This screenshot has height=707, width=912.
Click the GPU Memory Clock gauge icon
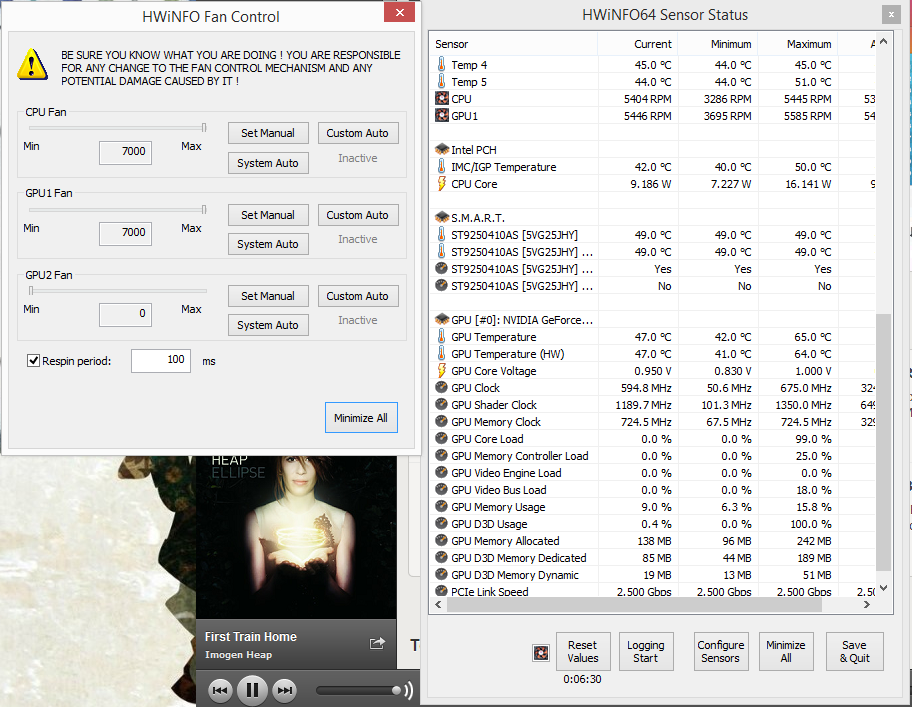tap(441, 422)
